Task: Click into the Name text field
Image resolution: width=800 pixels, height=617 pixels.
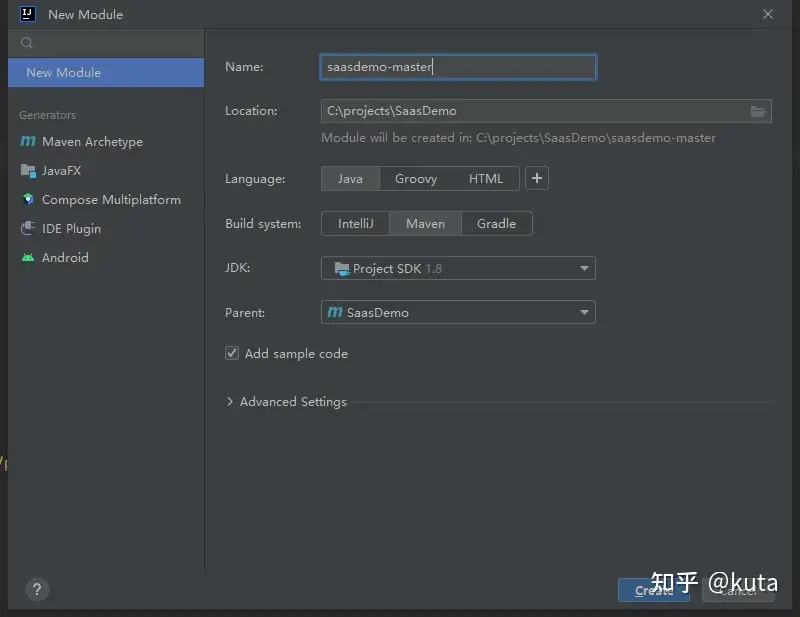Action: pos(457,67)
